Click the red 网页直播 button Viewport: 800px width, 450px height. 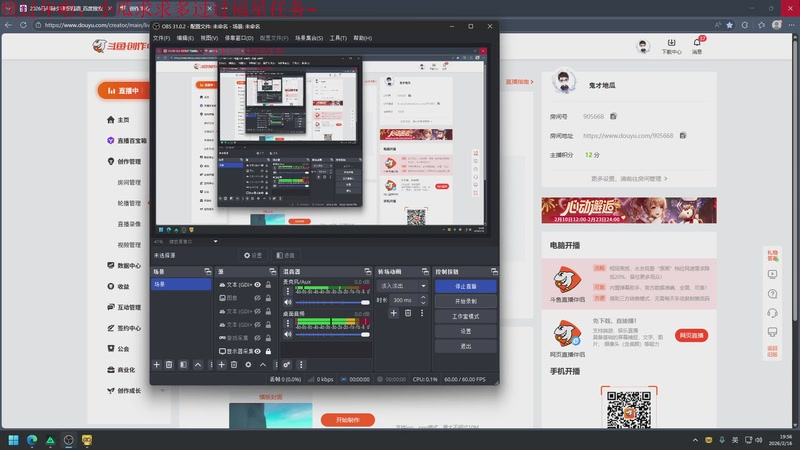691,335
